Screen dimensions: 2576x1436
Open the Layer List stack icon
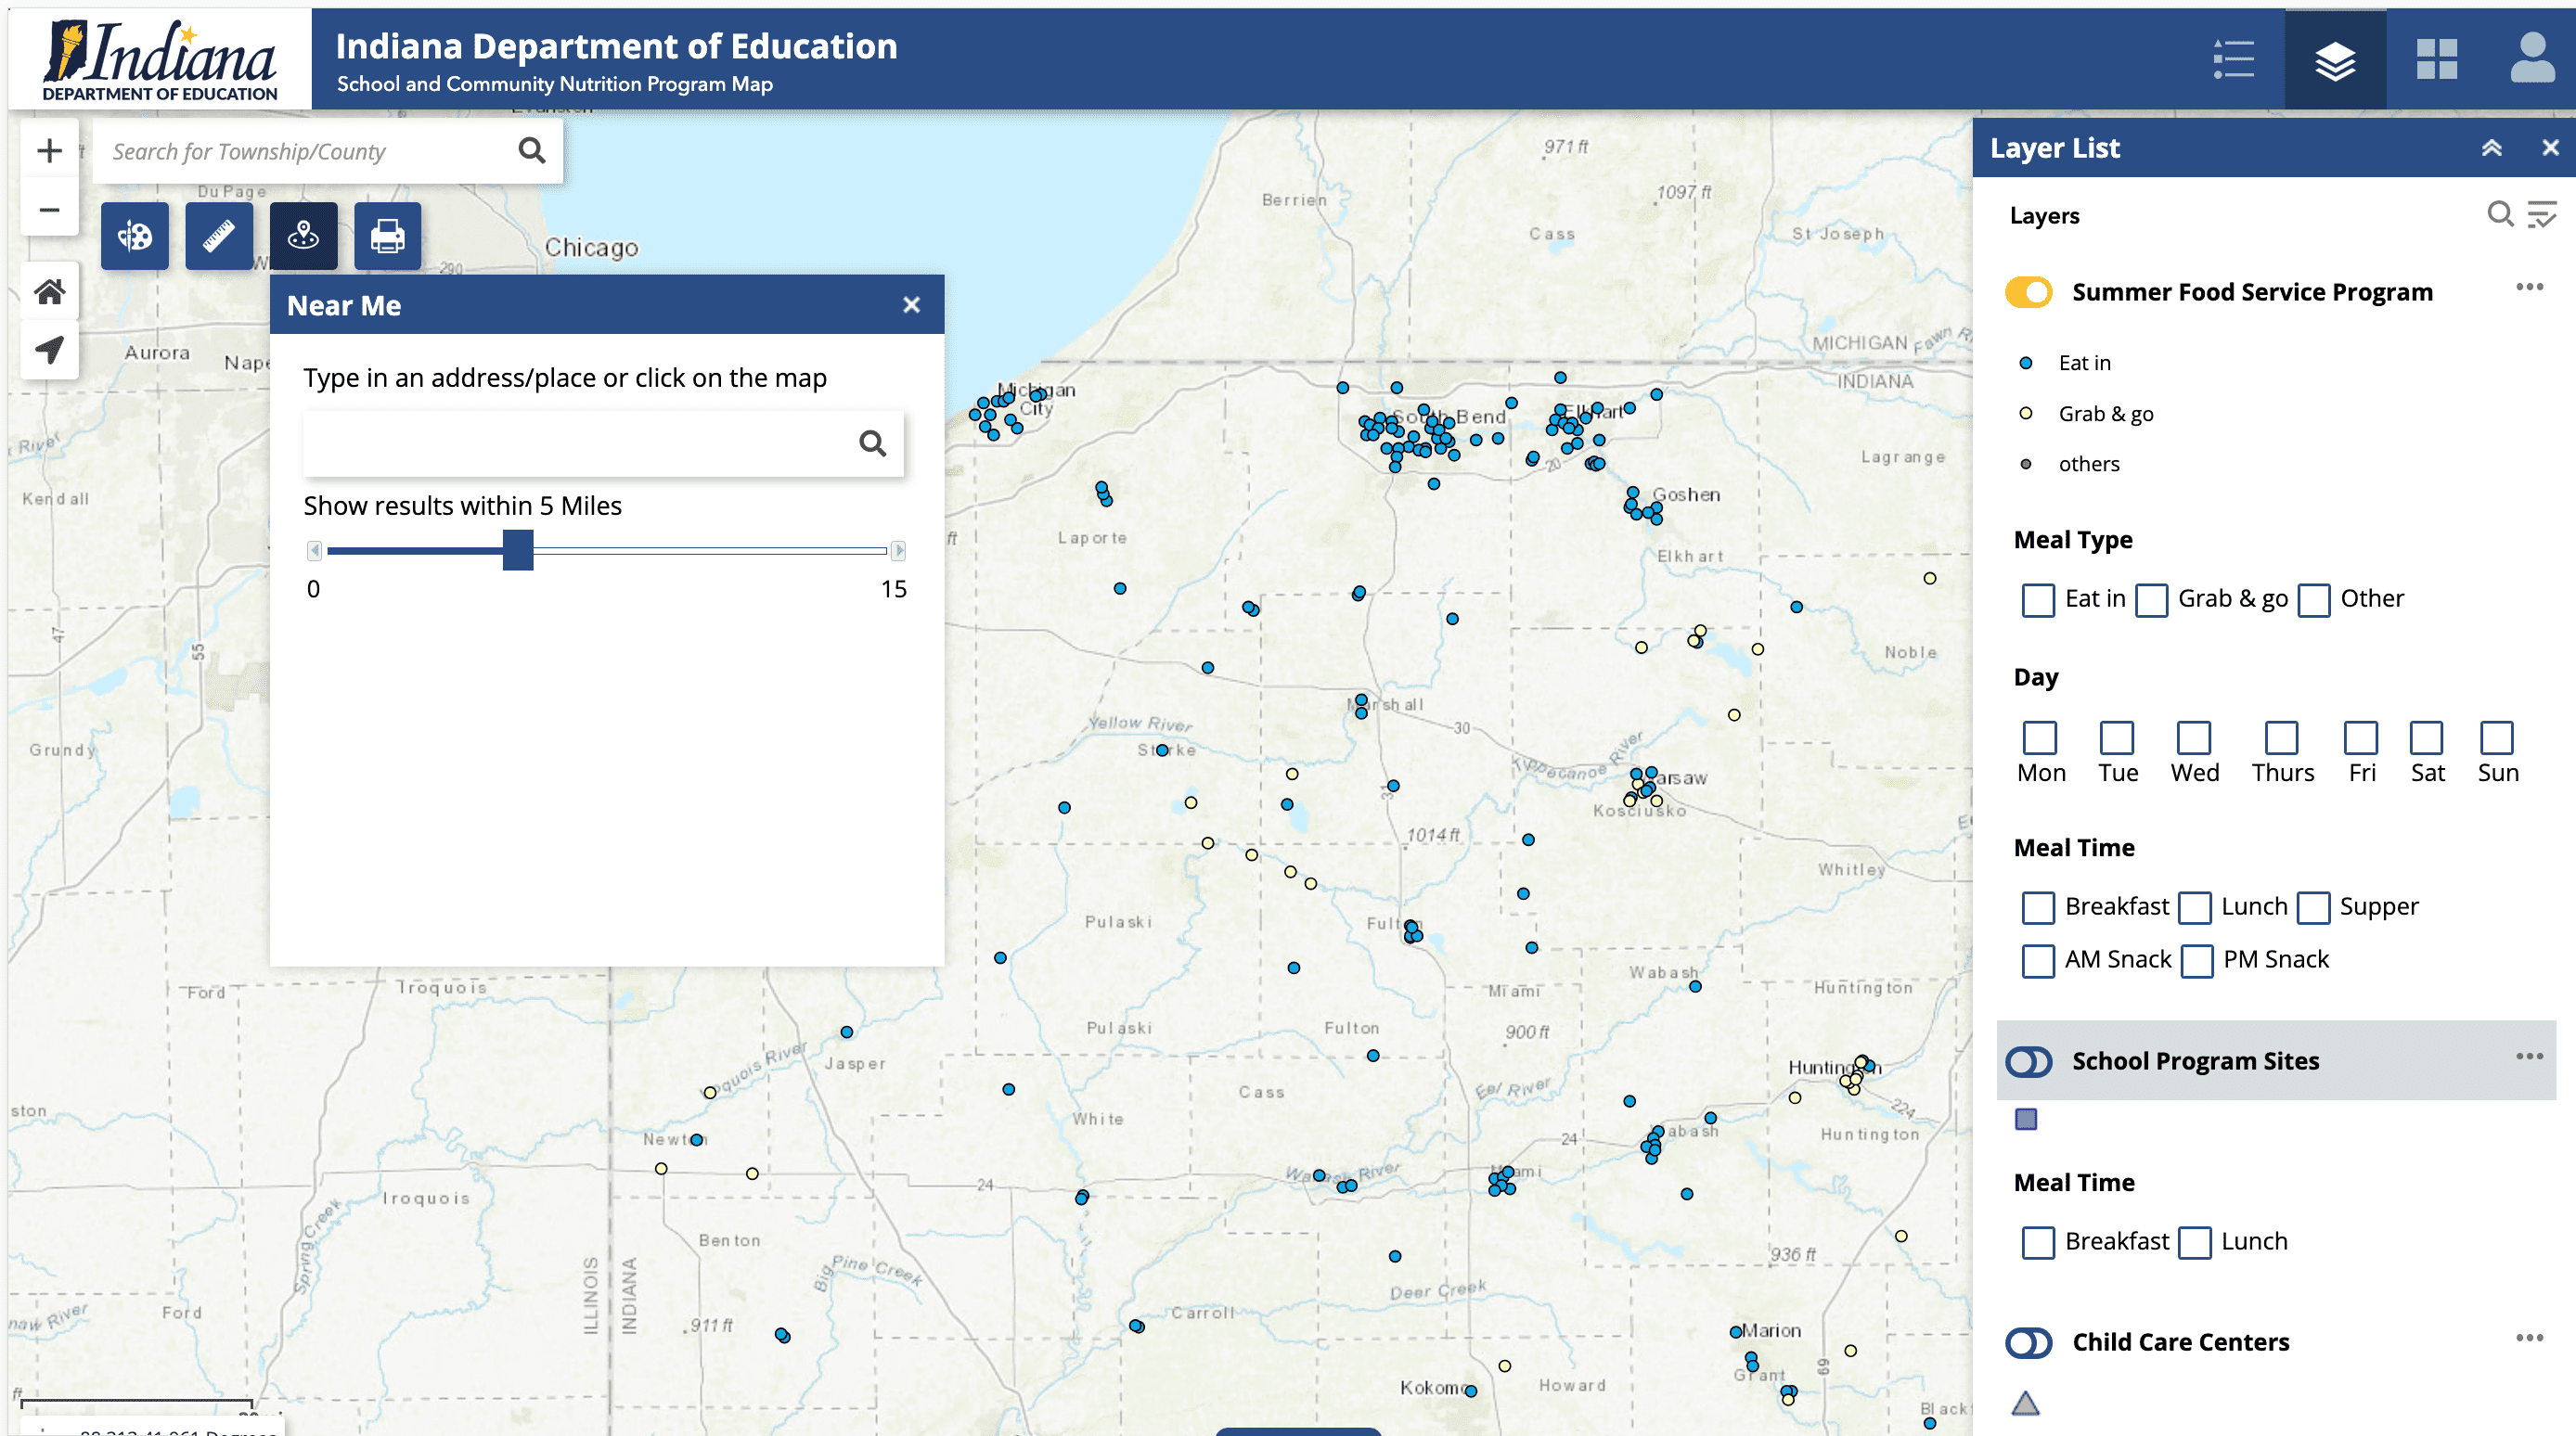click(2335, 59)
